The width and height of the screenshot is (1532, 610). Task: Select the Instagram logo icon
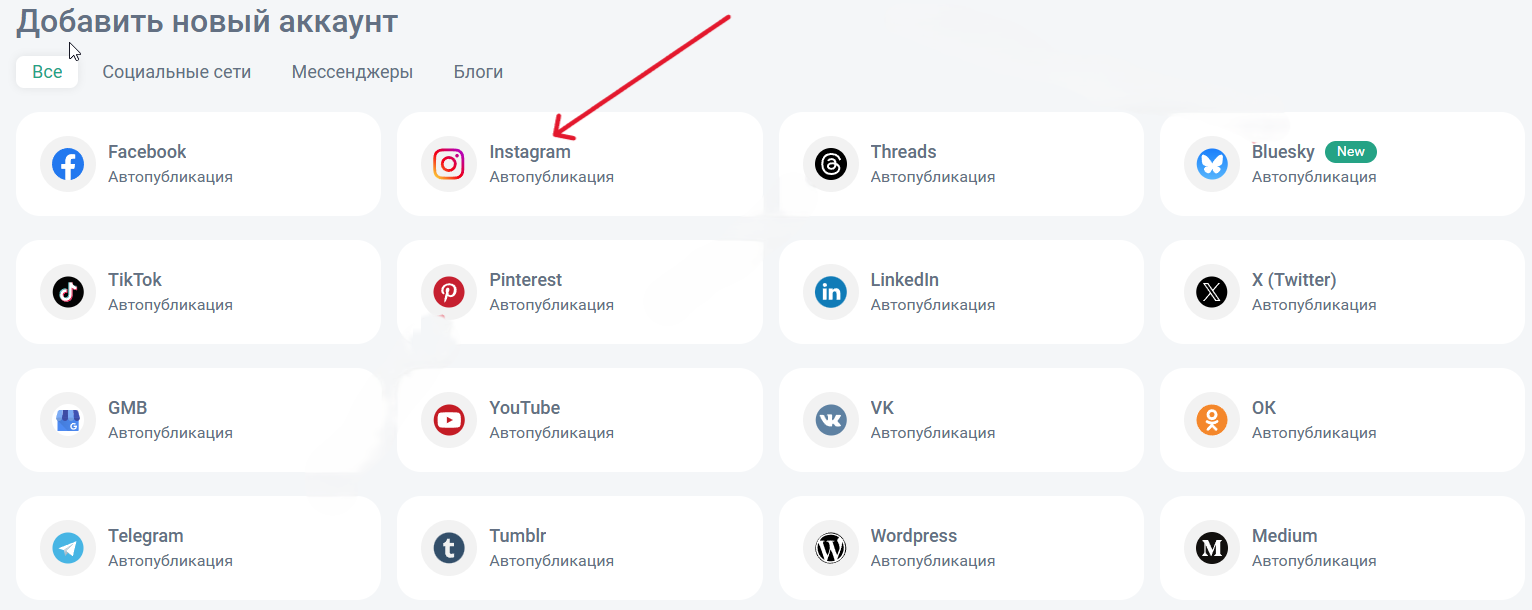point(449,164)
